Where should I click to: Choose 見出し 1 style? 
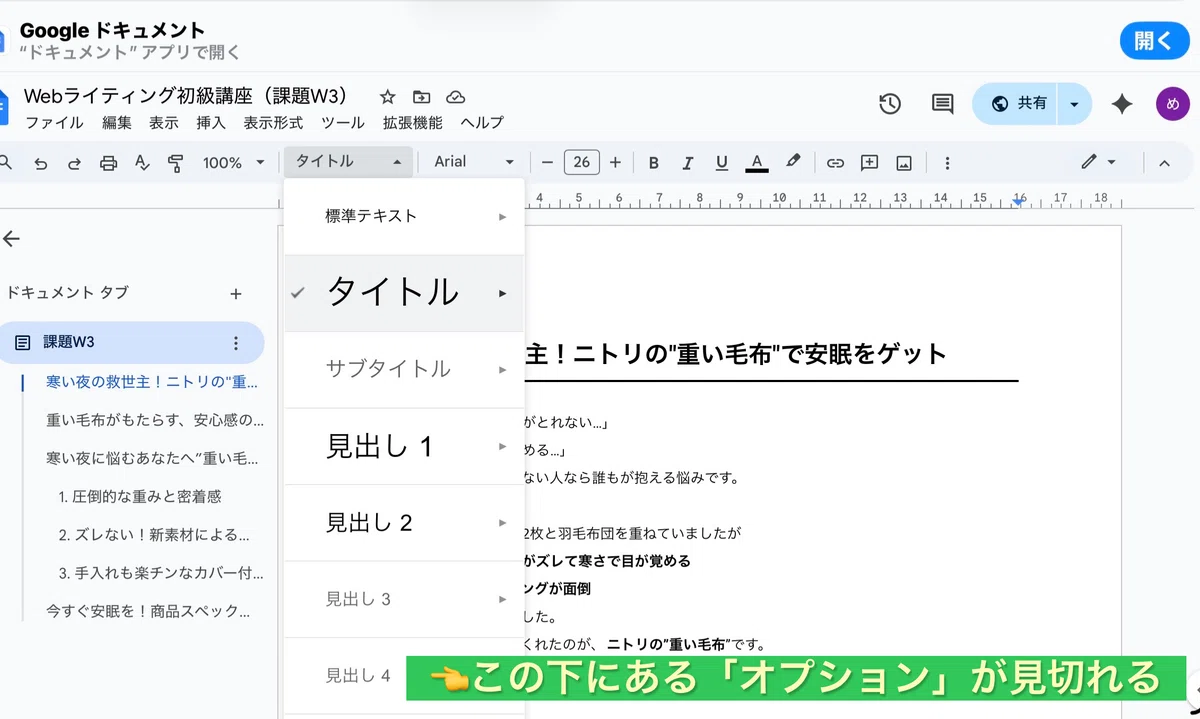[x=404, y=446]
